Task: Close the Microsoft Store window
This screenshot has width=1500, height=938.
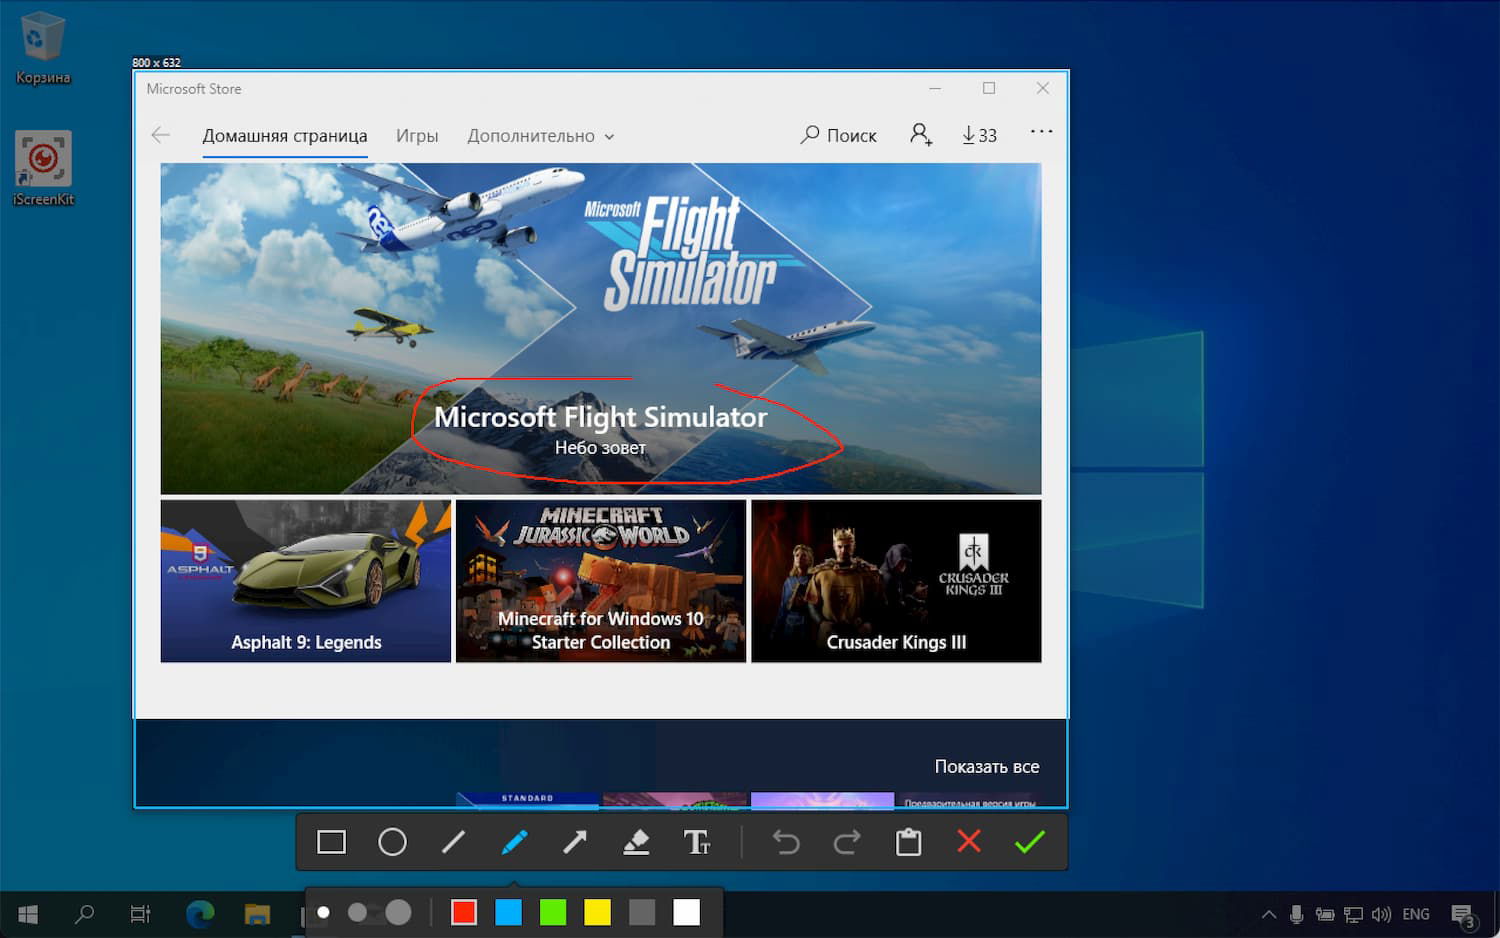Action: [1043, 88]
